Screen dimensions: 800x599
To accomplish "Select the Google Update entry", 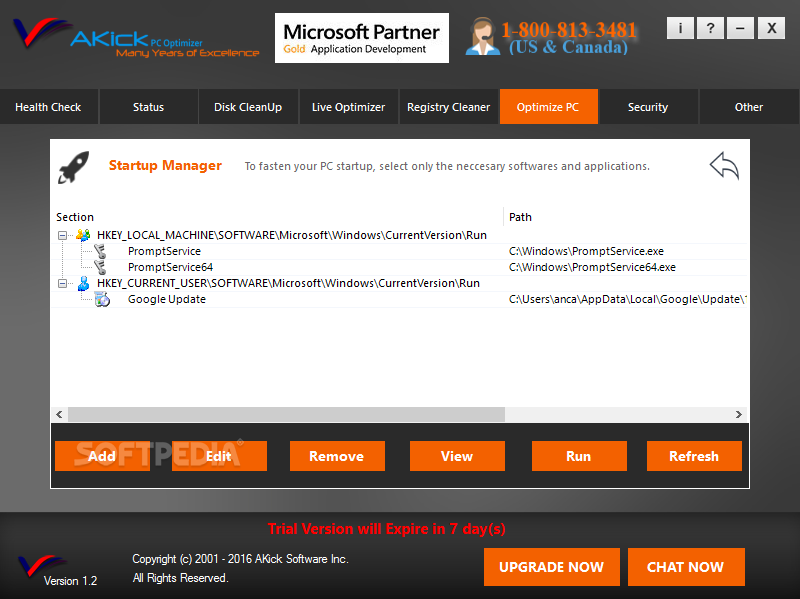I will coord(167,299).
